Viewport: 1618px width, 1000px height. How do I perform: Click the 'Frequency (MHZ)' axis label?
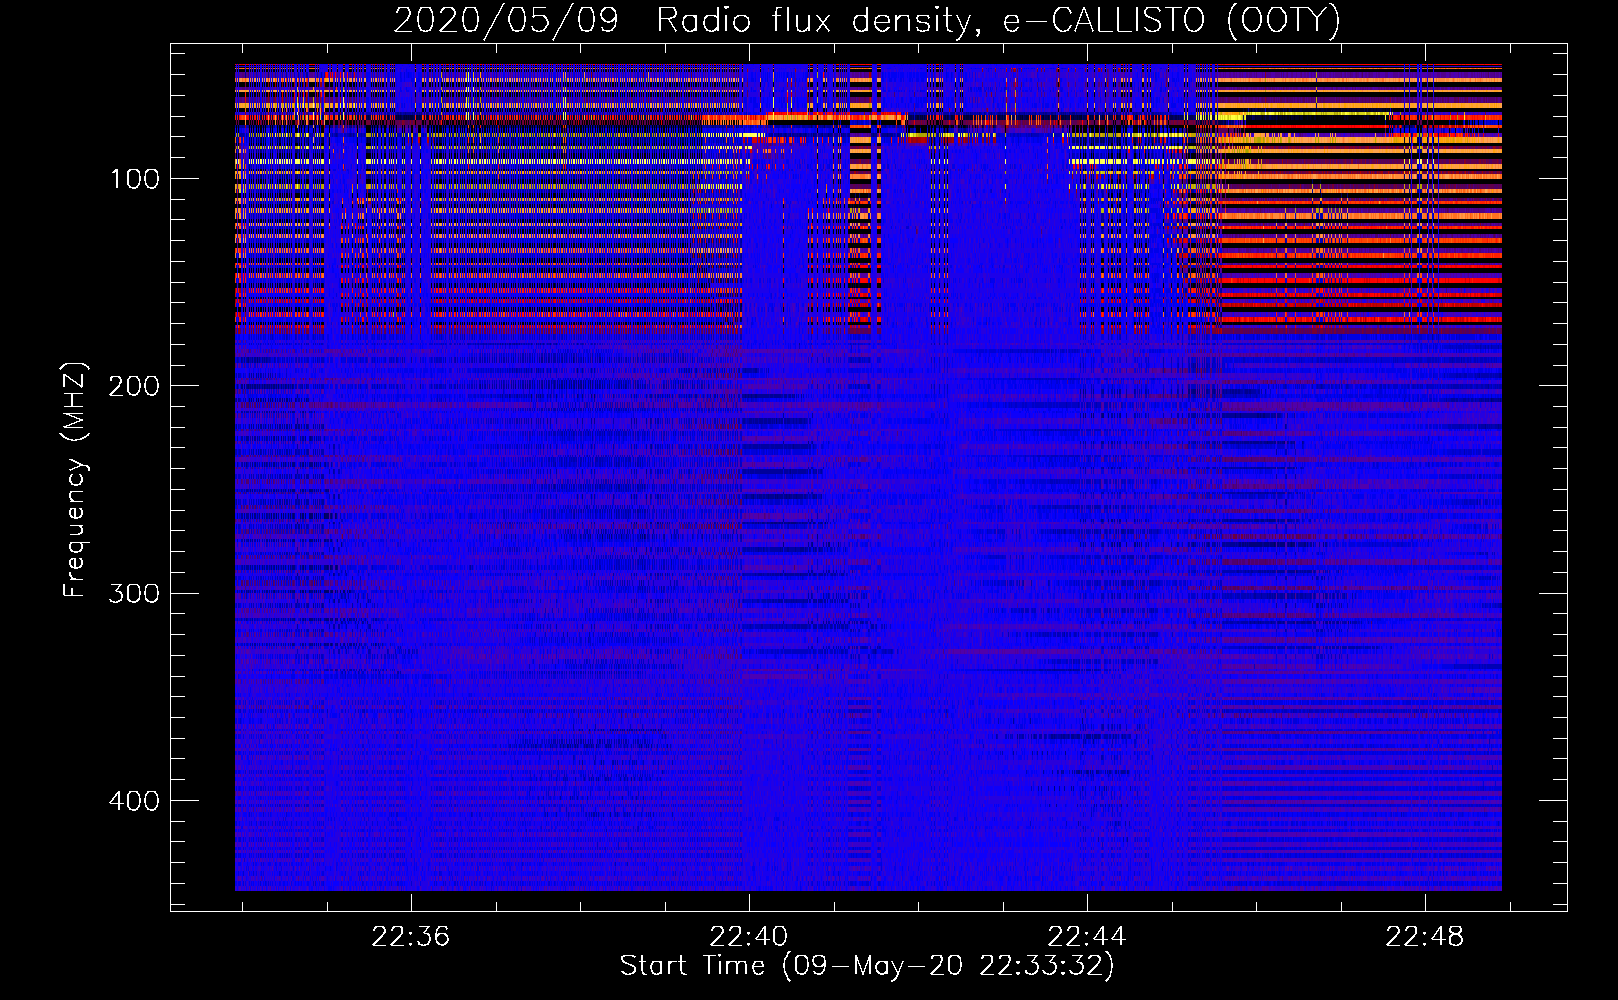(75, 480)
